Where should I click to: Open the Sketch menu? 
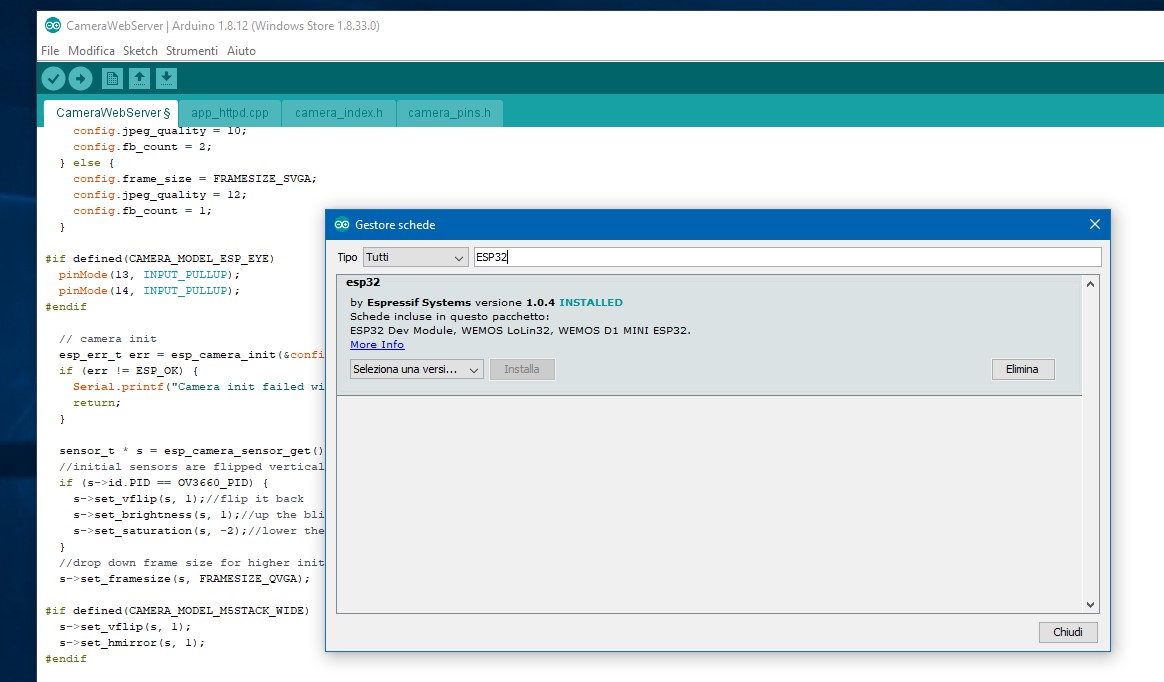140,50
